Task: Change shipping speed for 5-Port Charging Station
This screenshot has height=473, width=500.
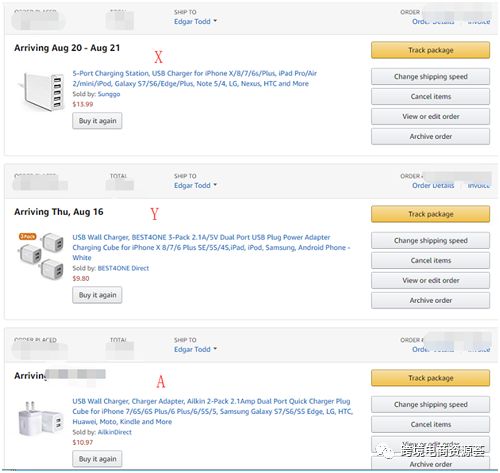Action: (x=430, y=77)
